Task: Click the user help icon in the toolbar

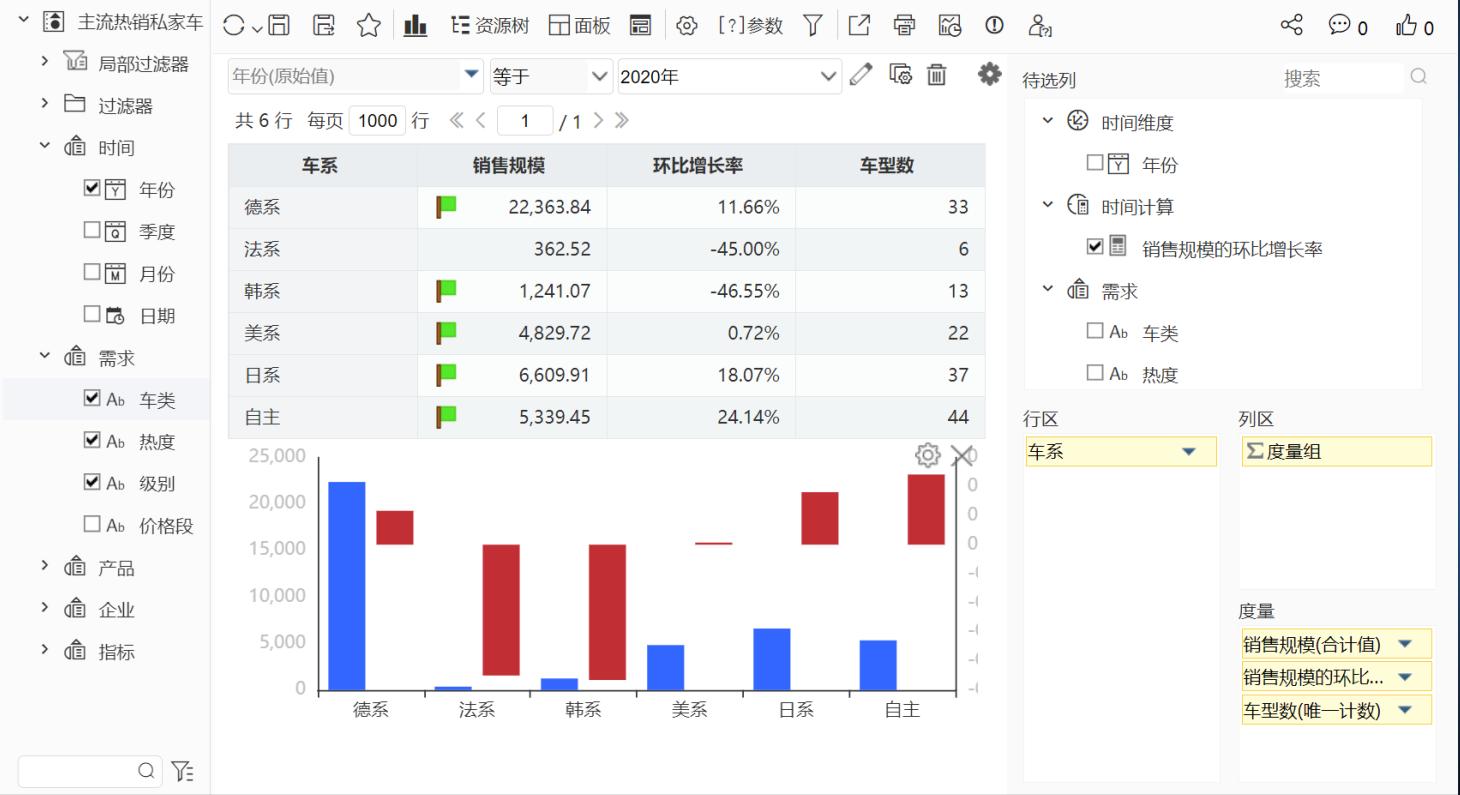Action: click(1040, 26)
